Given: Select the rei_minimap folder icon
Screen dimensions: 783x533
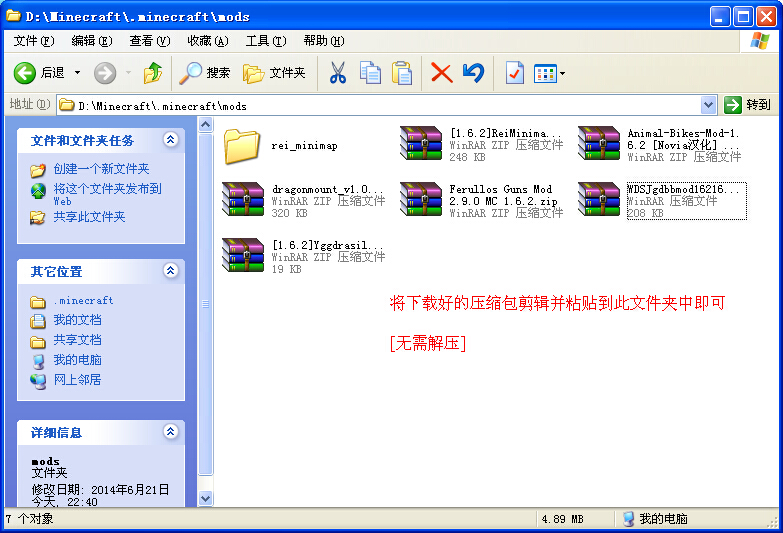Looking at the screenshot, I should [242, 146].
